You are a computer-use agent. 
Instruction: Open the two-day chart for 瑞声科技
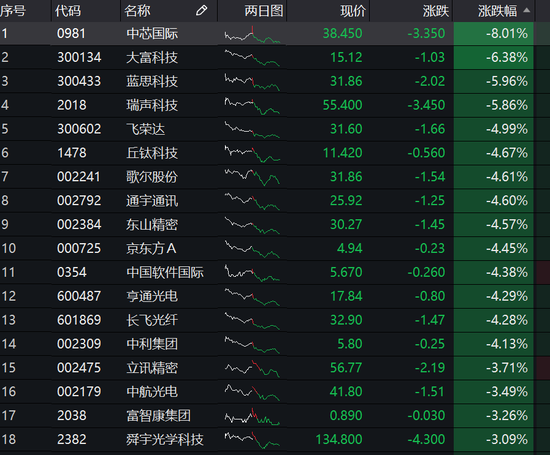tap(252, 106)
